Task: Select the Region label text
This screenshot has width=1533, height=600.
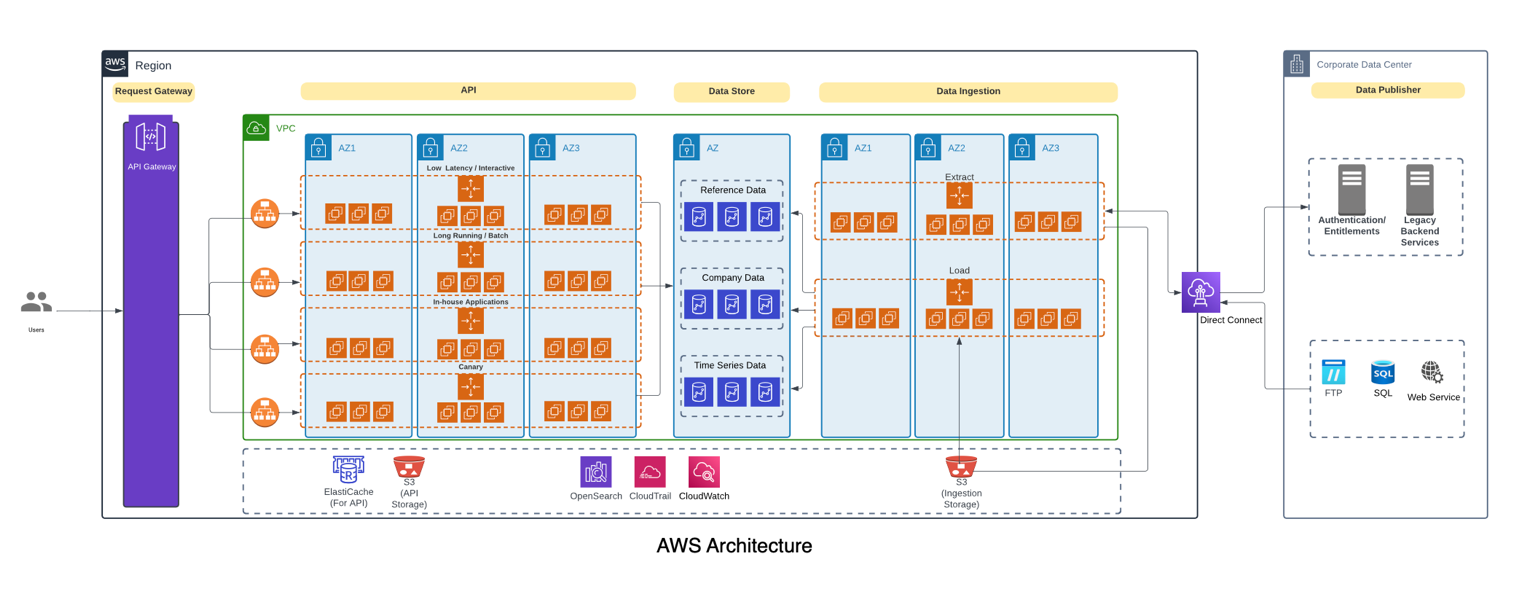Action: click(x=153, y=66)
